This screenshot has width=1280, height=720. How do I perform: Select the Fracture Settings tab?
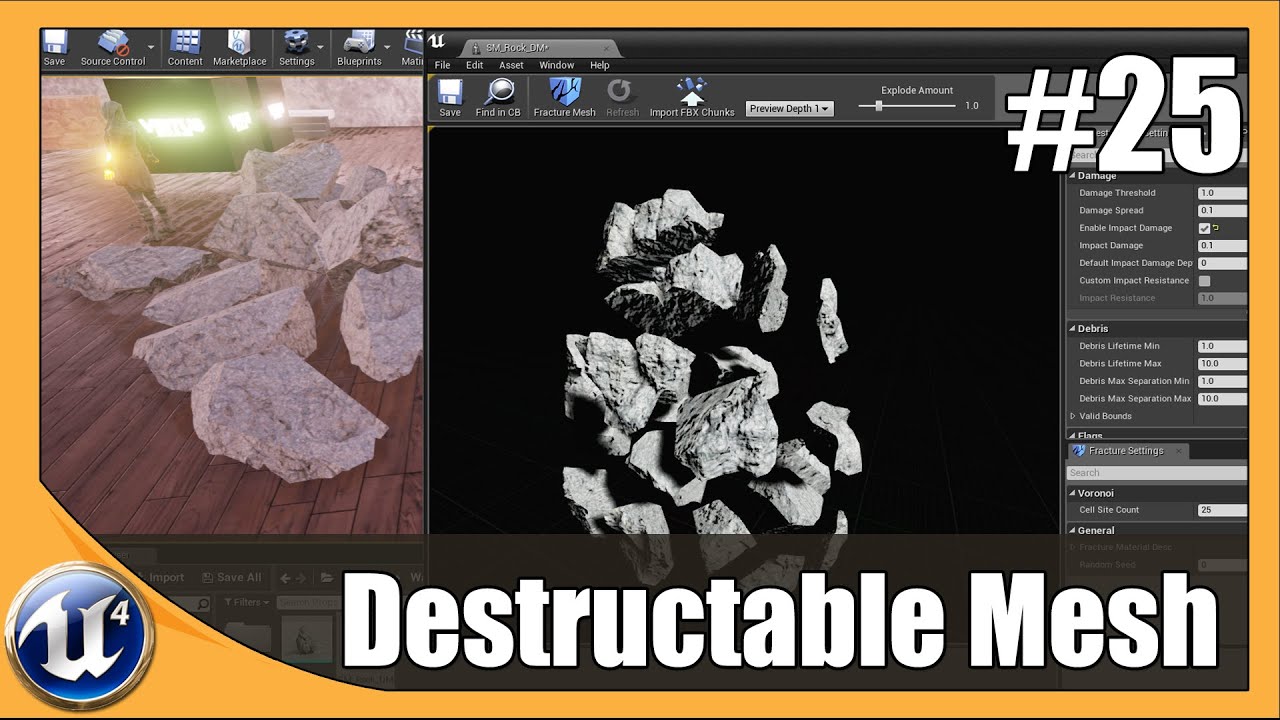click(1126, 451)
